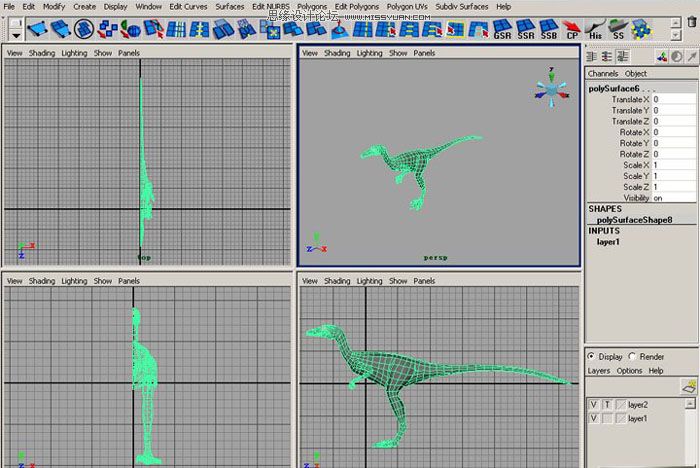Open the Edit Polygons menu

click(x=356, y=6)
